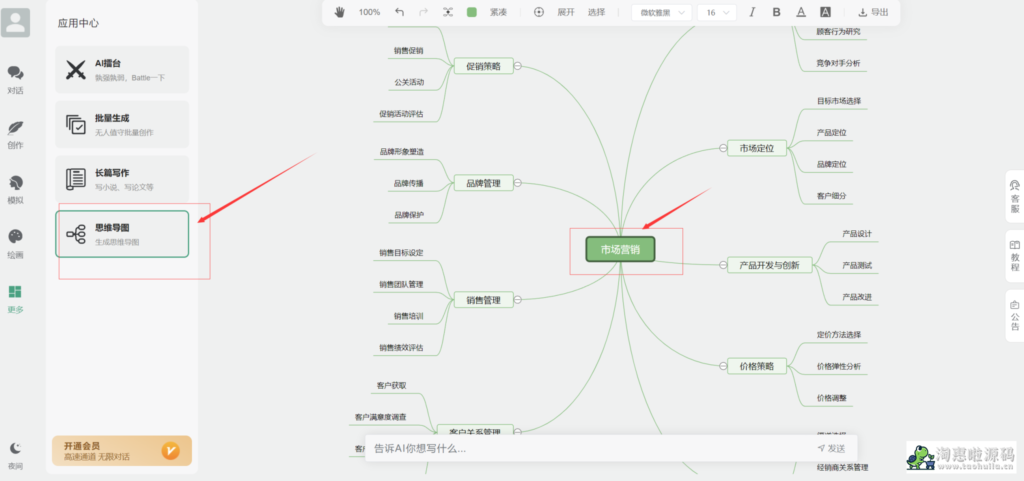Go to 对话 chat section
This screenshot has width=1024, height=481.
(x=16, y=80)
